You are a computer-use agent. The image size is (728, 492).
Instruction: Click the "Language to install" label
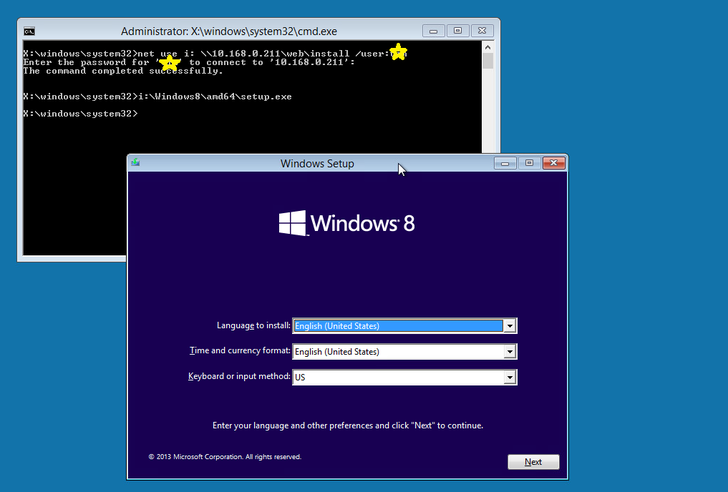[x=253, y=326]
